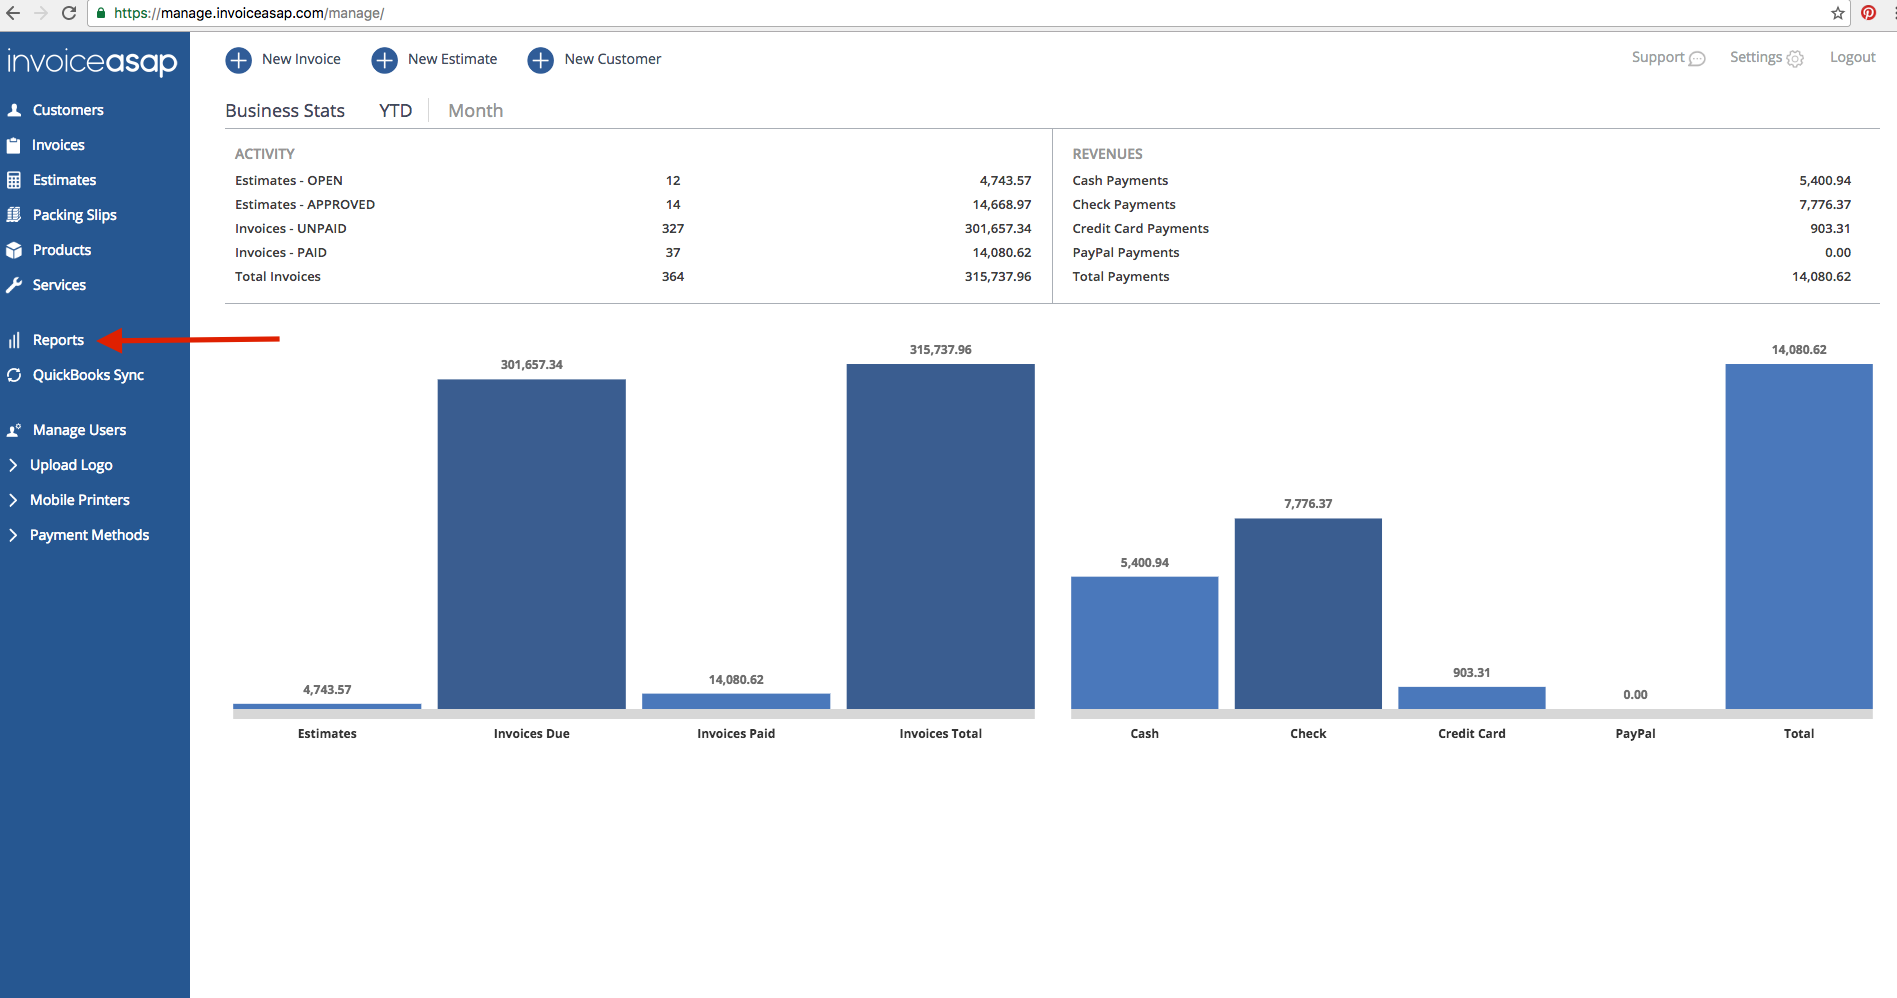
Task: Click the QuickBooks Sync refresh icon
Action: [14, 375]
